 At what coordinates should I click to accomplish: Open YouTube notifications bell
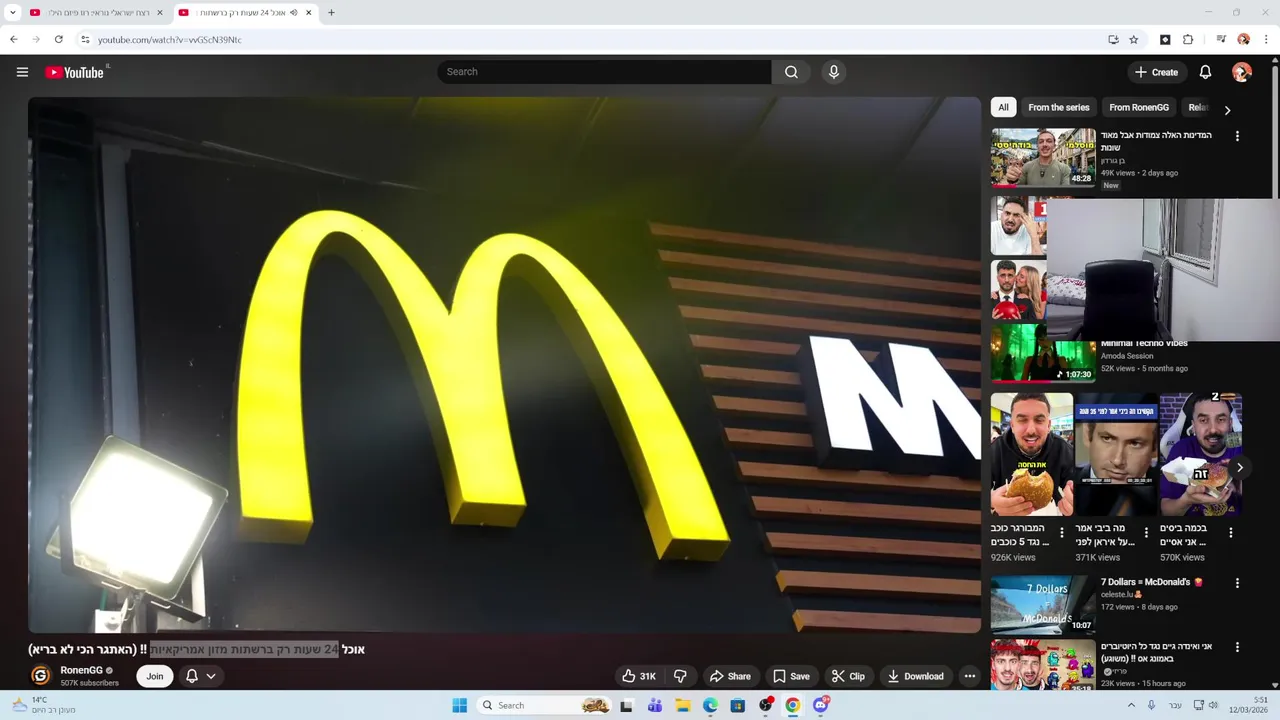click(1205, 72)
